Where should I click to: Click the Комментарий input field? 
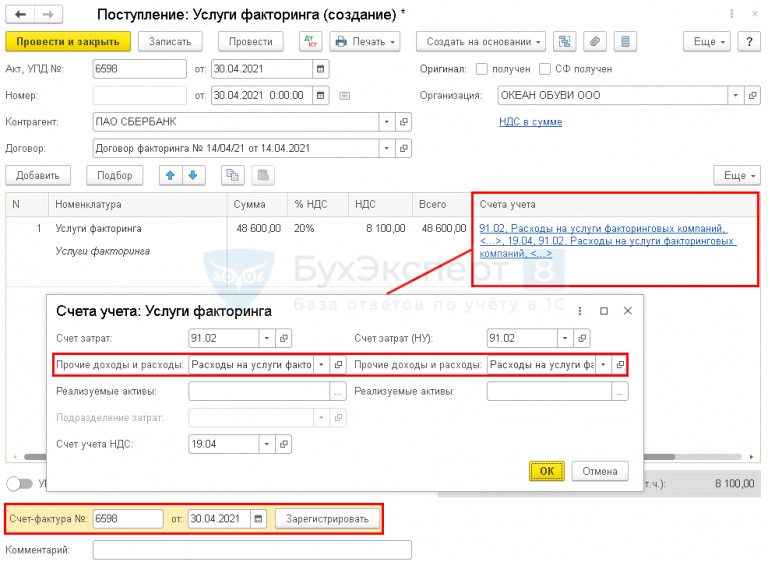(x=252, y=550)
